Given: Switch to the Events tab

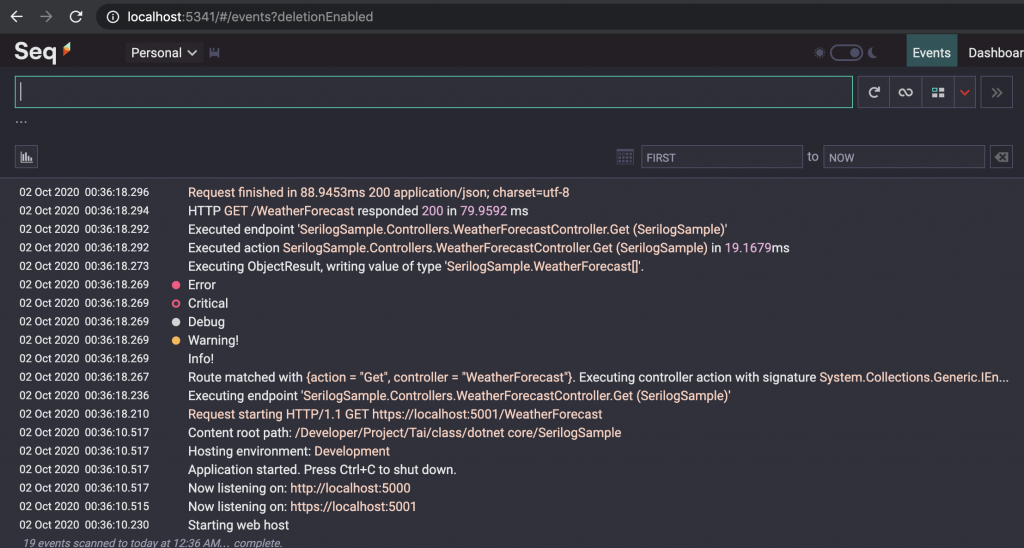Looking at the screenshot, I should pyautogui.click(x=931, y=53).
